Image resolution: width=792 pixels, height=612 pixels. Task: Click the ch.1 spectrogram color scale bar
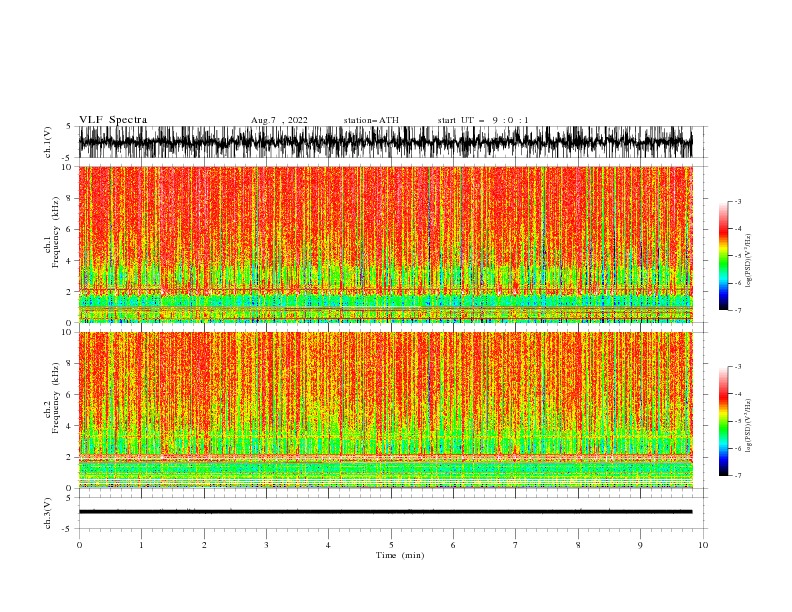click(x=723, y=255)
